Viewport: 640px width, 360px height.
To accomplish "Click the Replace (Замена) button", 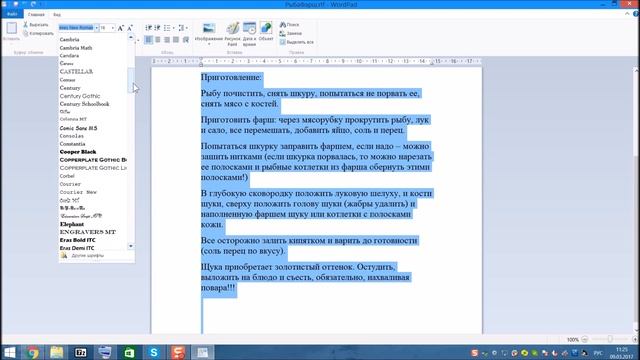I will 291,33.
